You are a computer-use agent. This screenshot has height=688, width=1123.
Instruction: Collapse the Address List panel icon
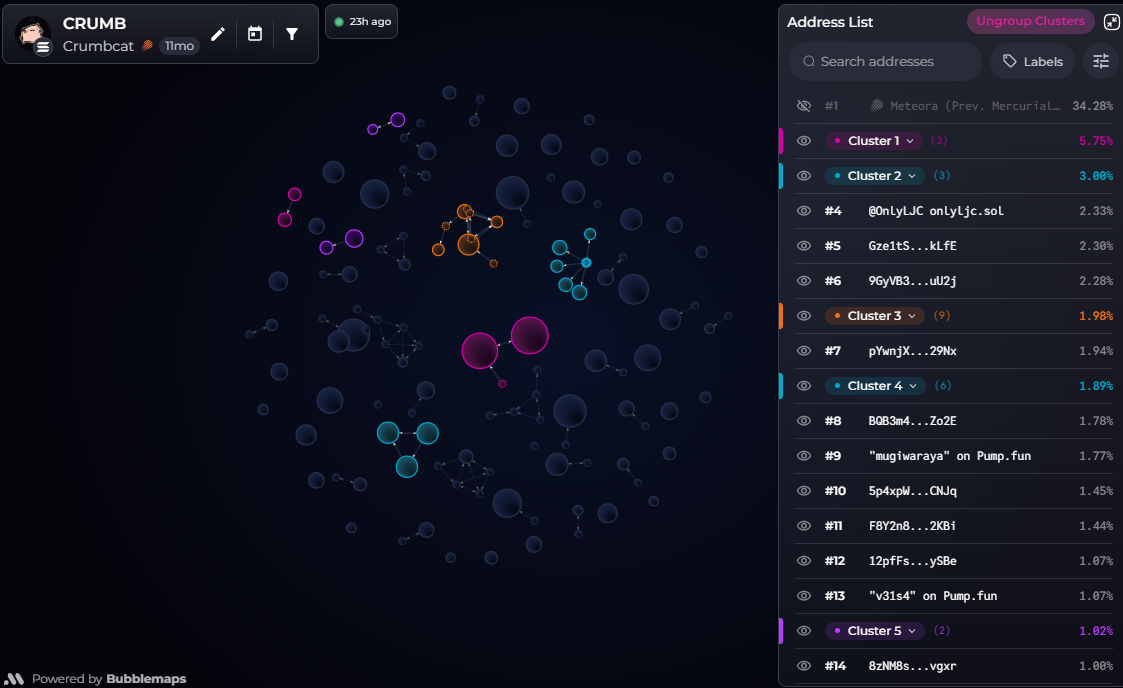click(x=1111, y=21)
